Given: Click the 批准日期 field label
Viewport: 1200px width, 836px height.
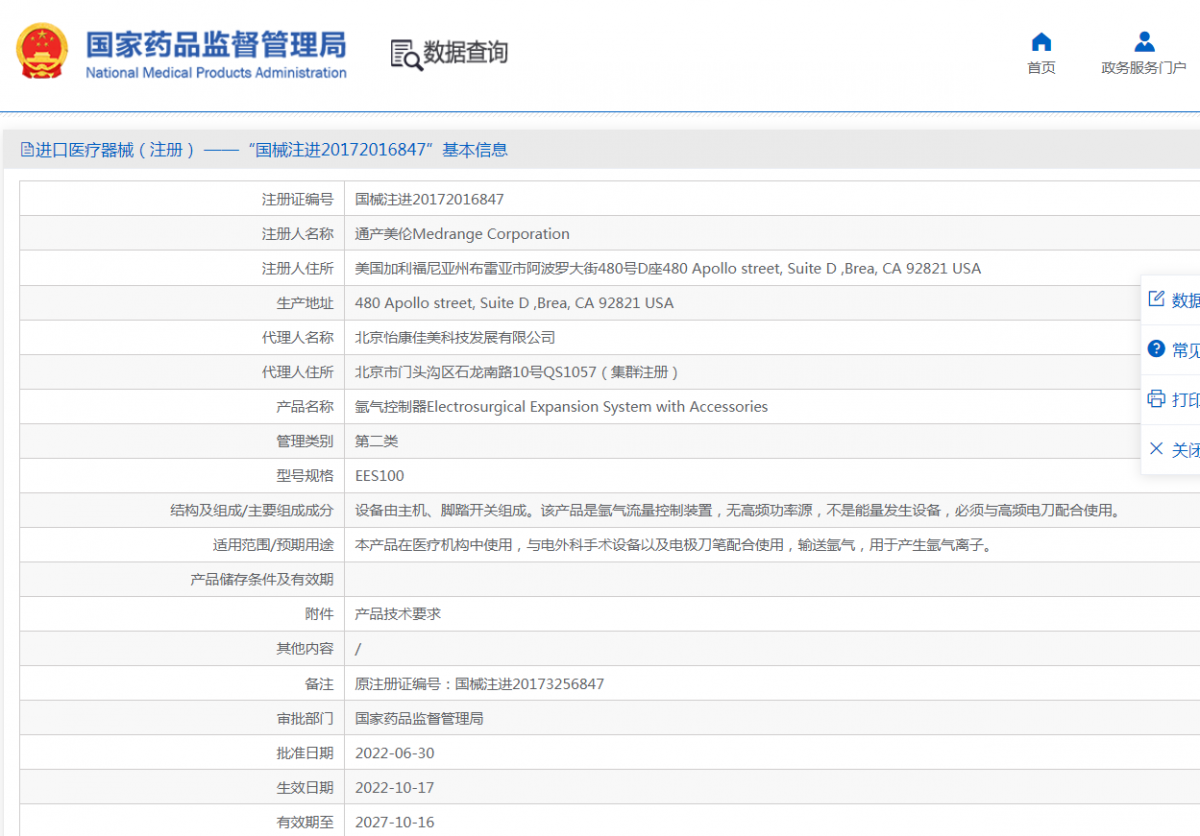Looking at the screenshot, I should [x=305, y=753].
